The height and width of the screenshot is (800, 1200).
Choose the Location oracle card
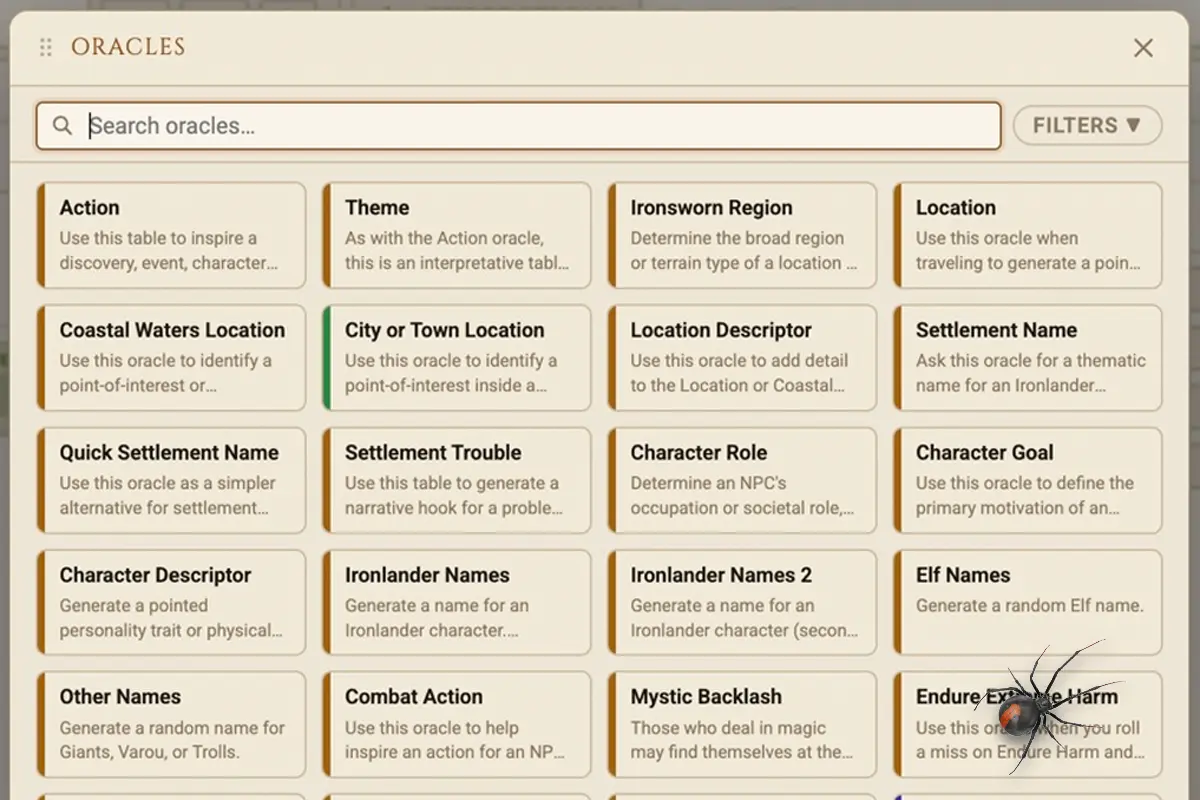(1028, 235)
